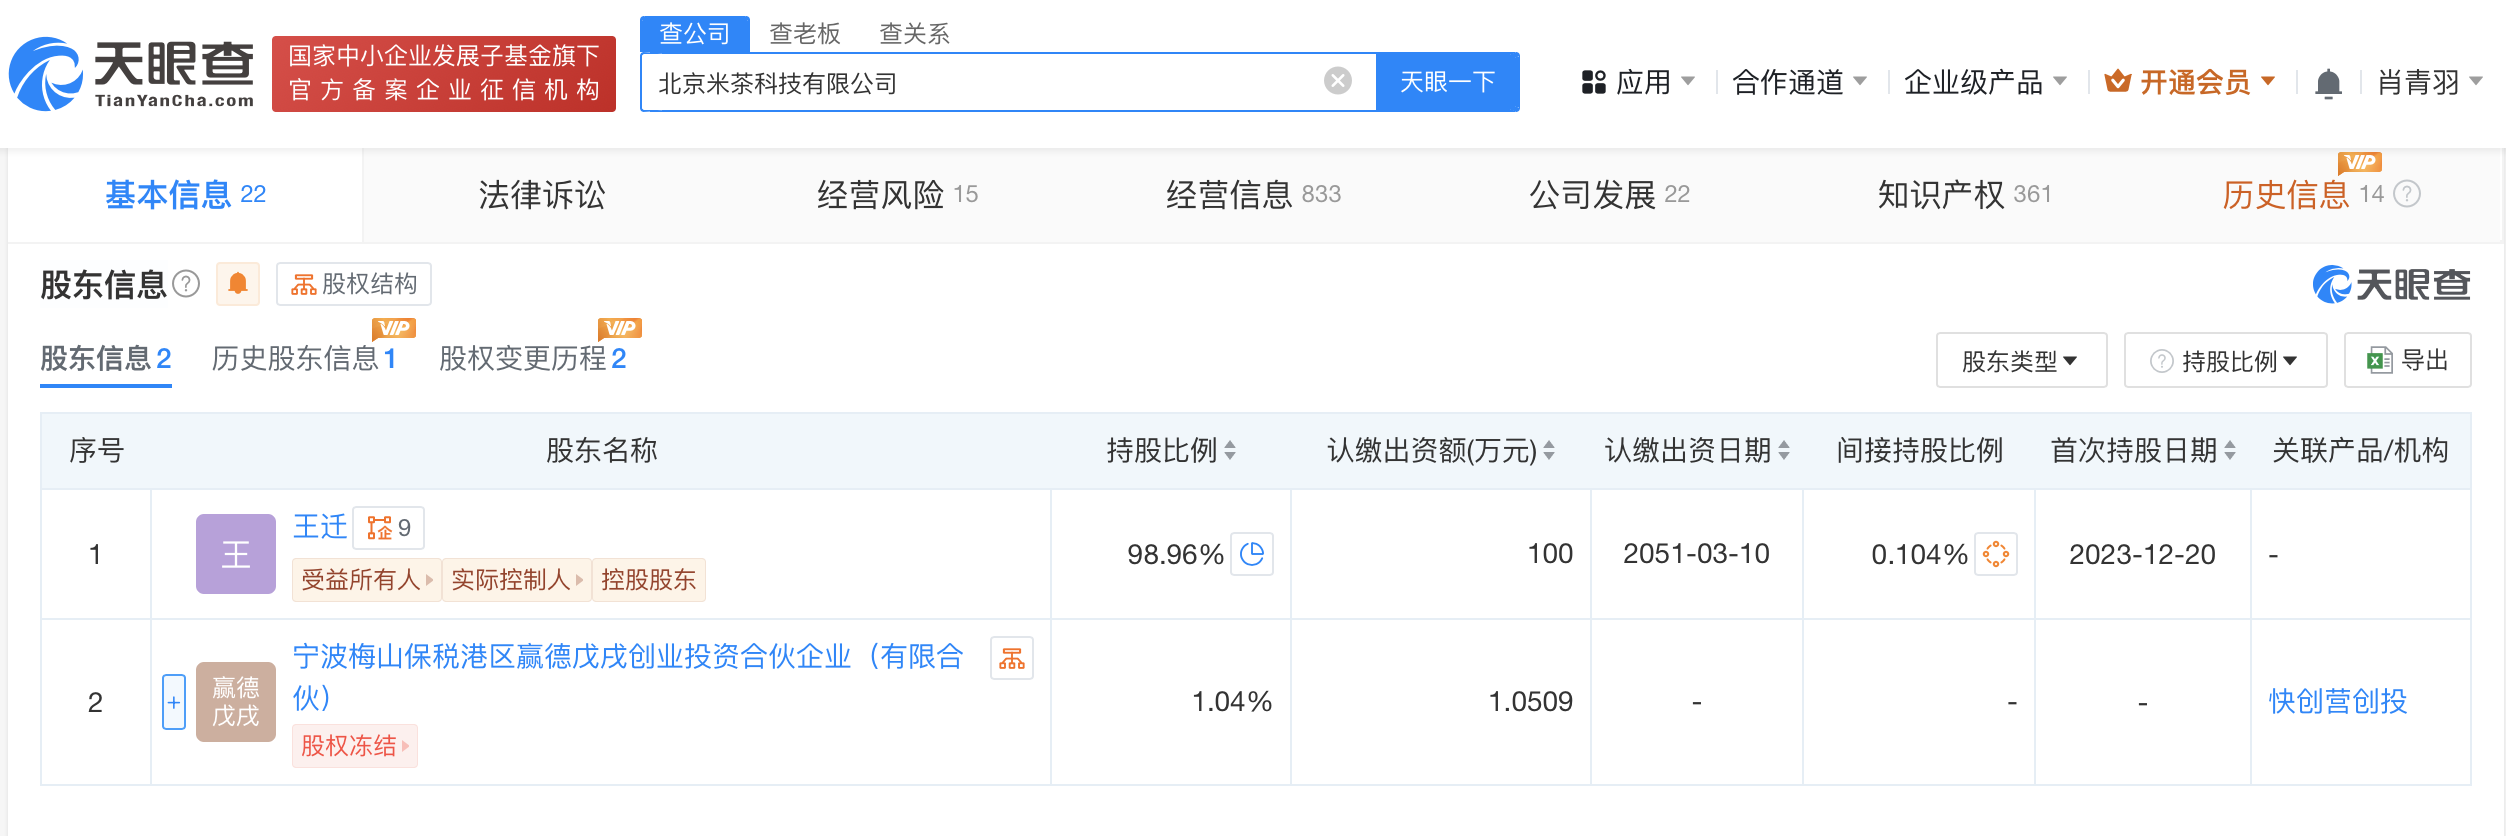Open the 知识产权 tab

coord(1964,195)
